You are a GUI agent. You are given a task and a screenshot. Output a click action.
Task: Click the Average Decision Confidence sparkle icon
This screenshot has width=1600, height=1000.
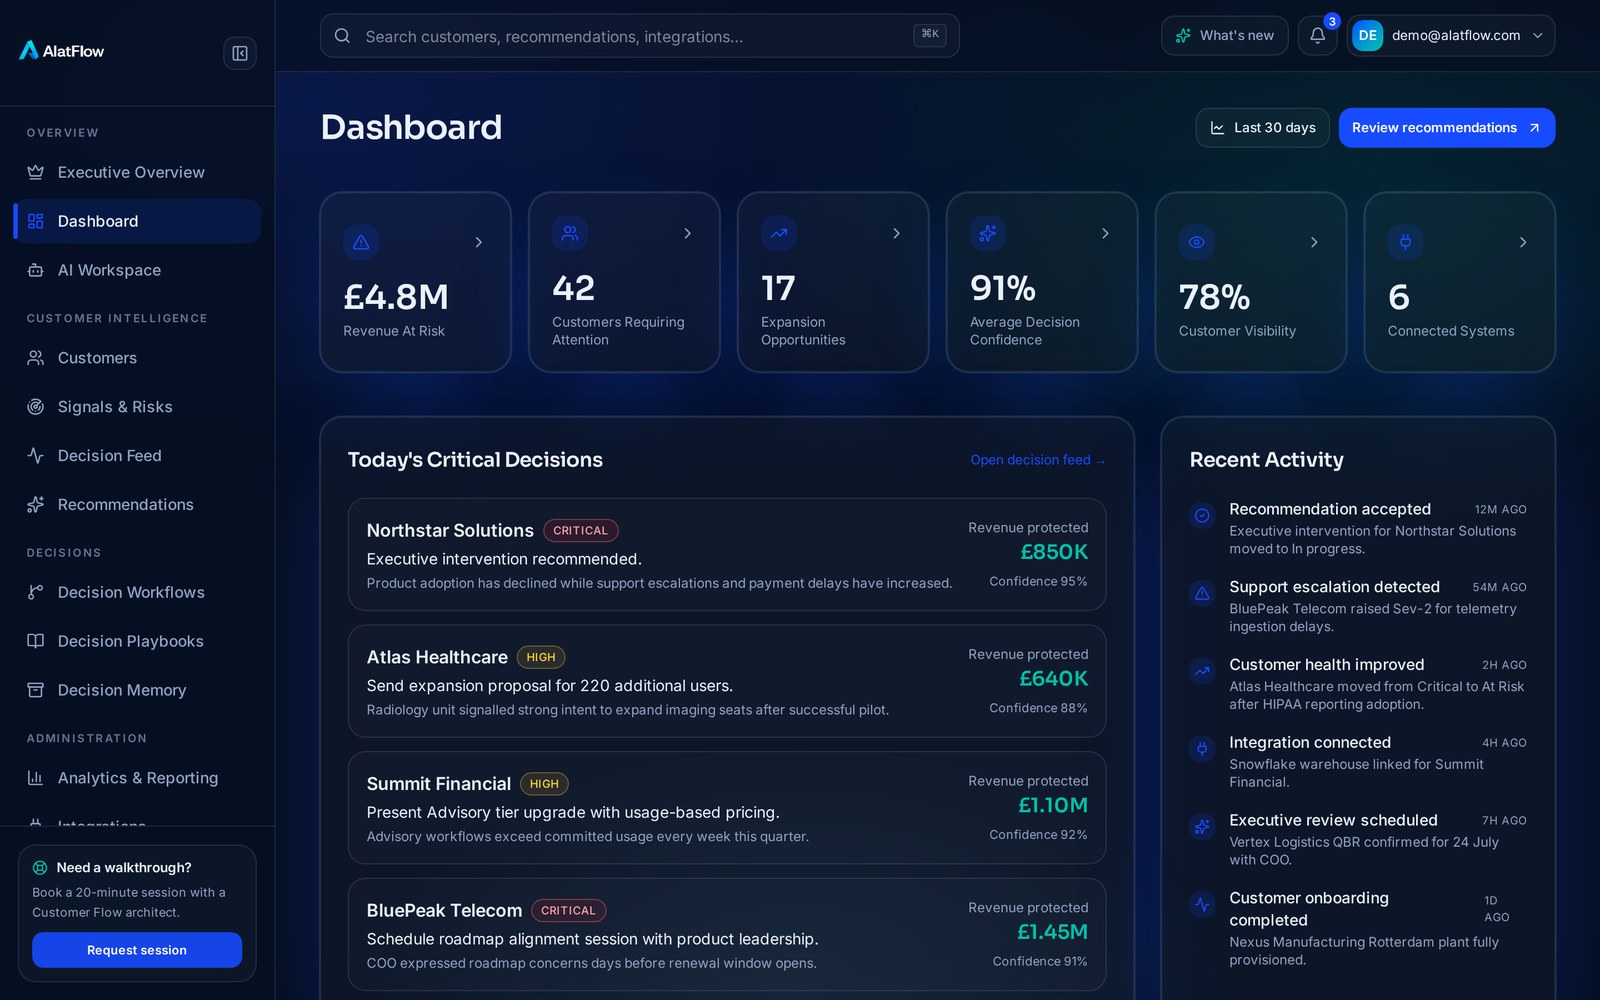tap(988, 233)
